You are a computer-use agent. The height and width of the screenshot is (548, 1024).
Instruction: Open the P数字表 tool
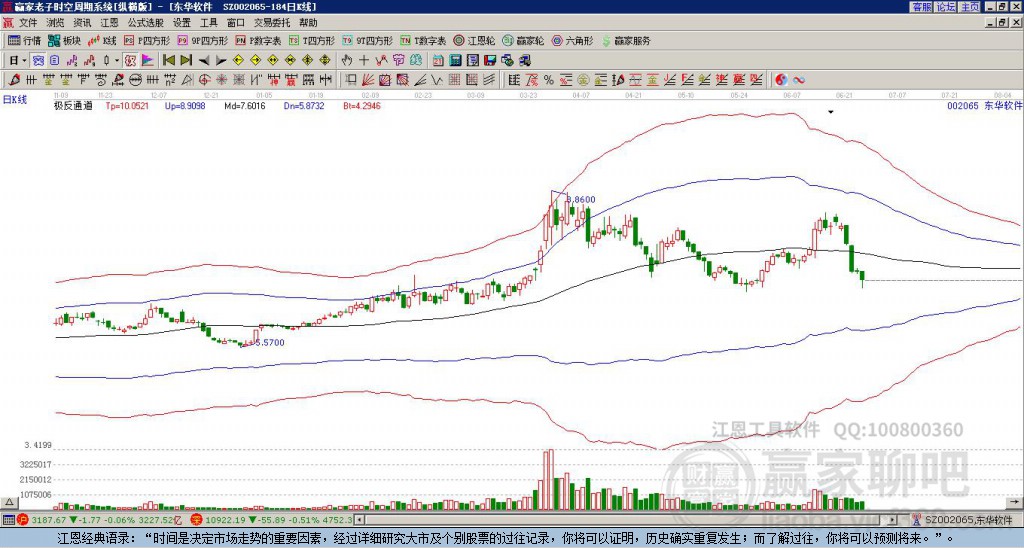tap(258, 40)
